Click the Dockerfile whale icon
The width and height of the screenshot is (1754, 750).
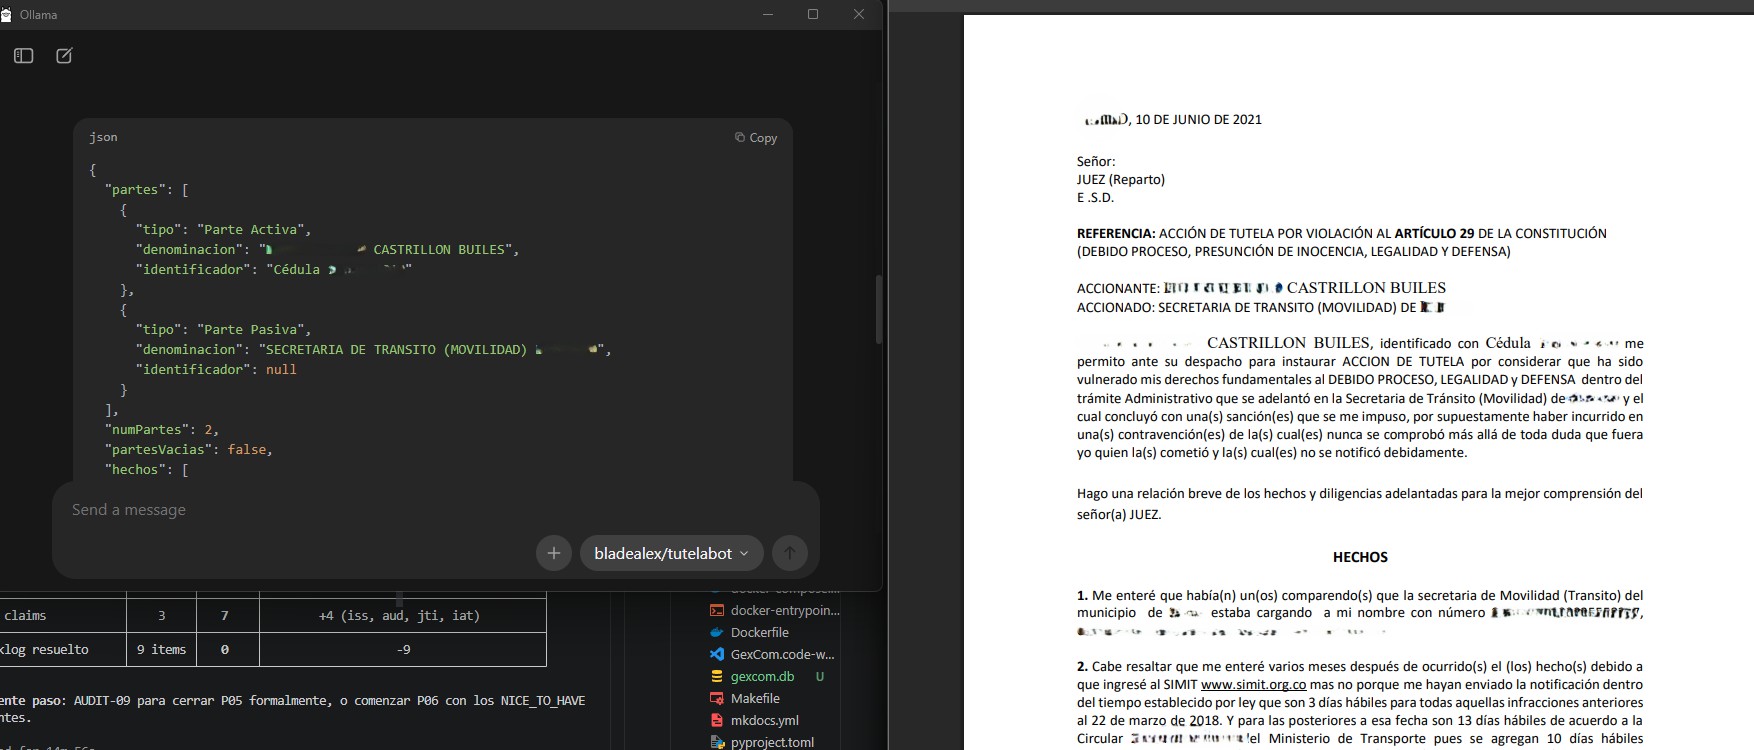716,632
